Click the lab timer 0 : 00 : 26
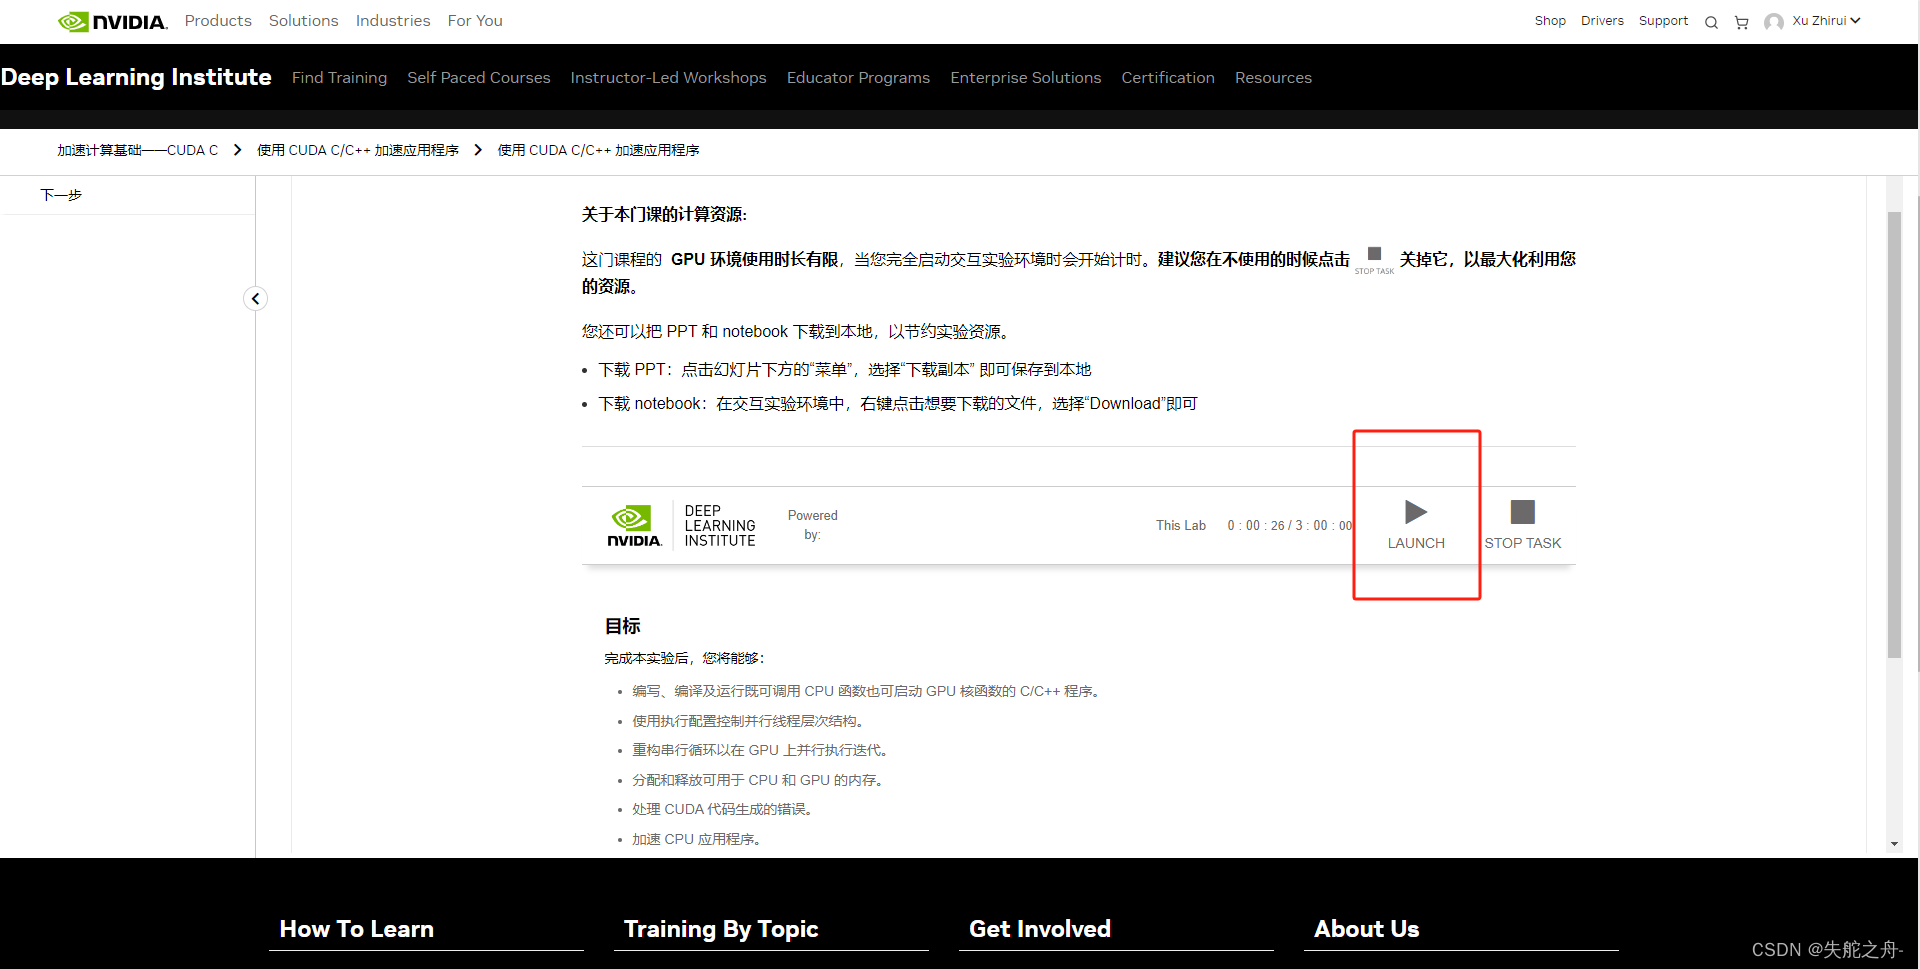Image resolution: width=1920 pixels, height=969 pixels. pos(1256,525)
